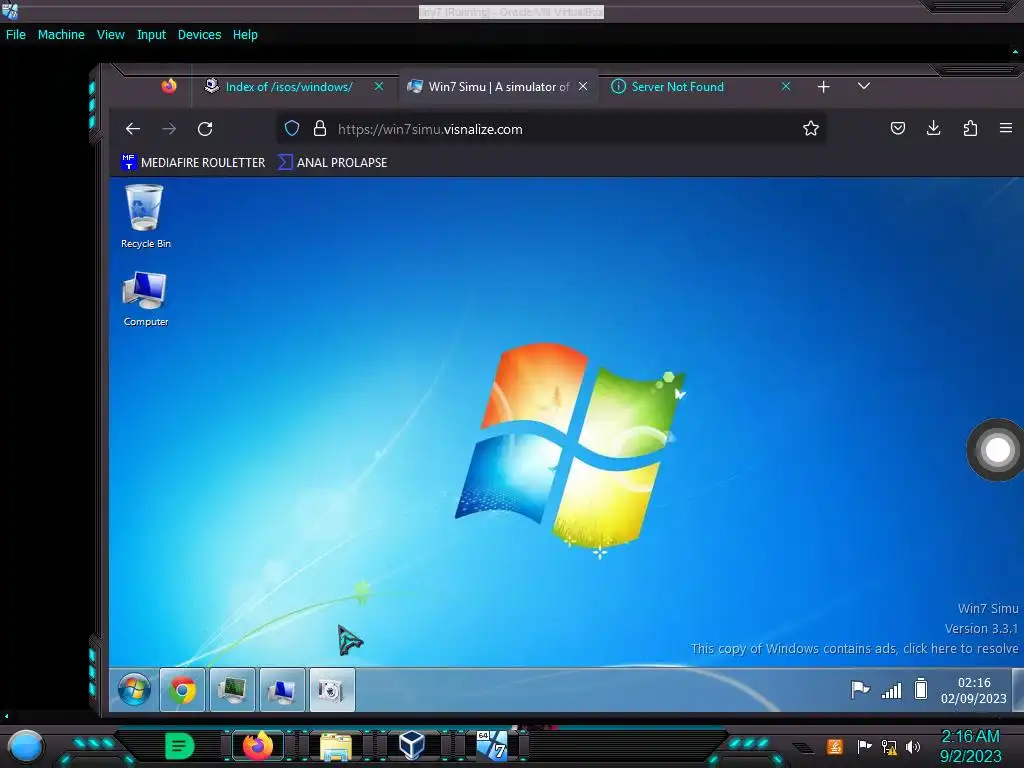Open the VirtualBox Machine menu

(61, 35)
